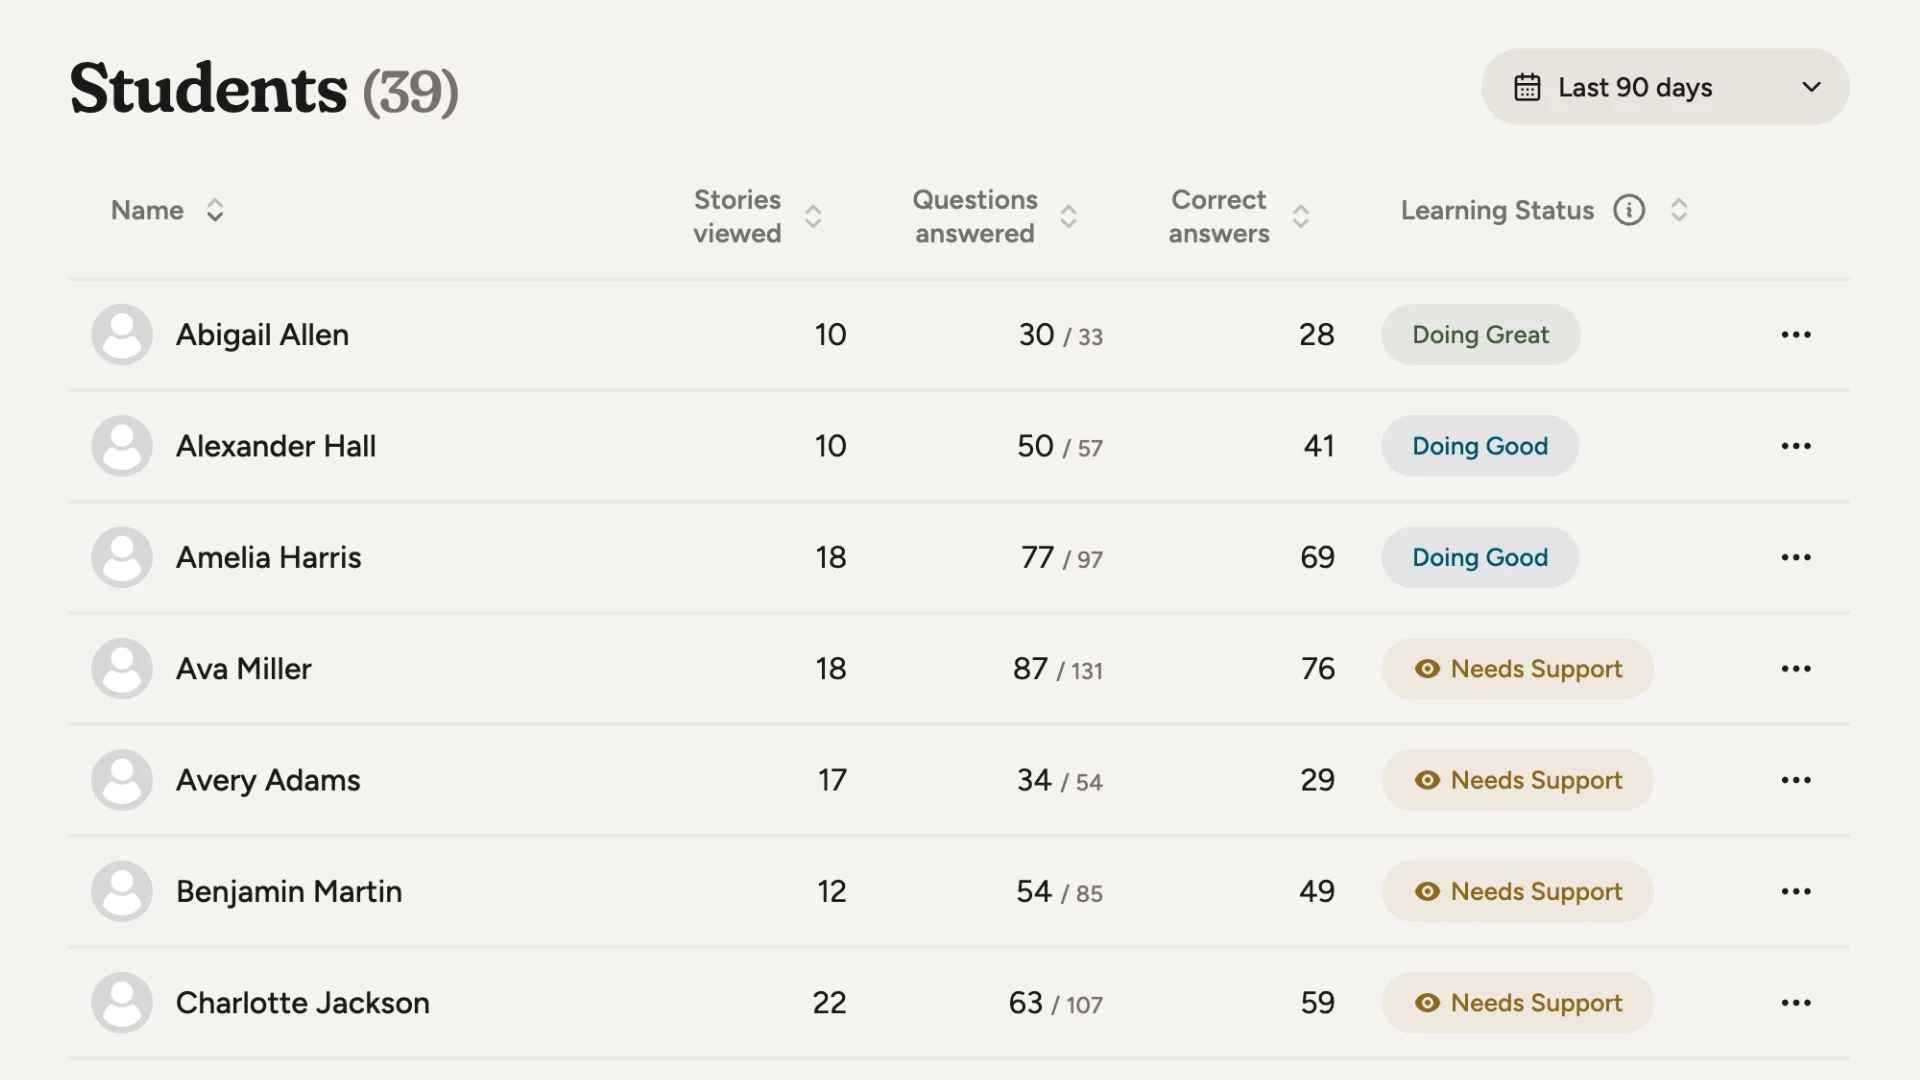Sort by Questions answered column arrows
This screenshot has height=1080, width=1920.
click(x=1068, y=216)
